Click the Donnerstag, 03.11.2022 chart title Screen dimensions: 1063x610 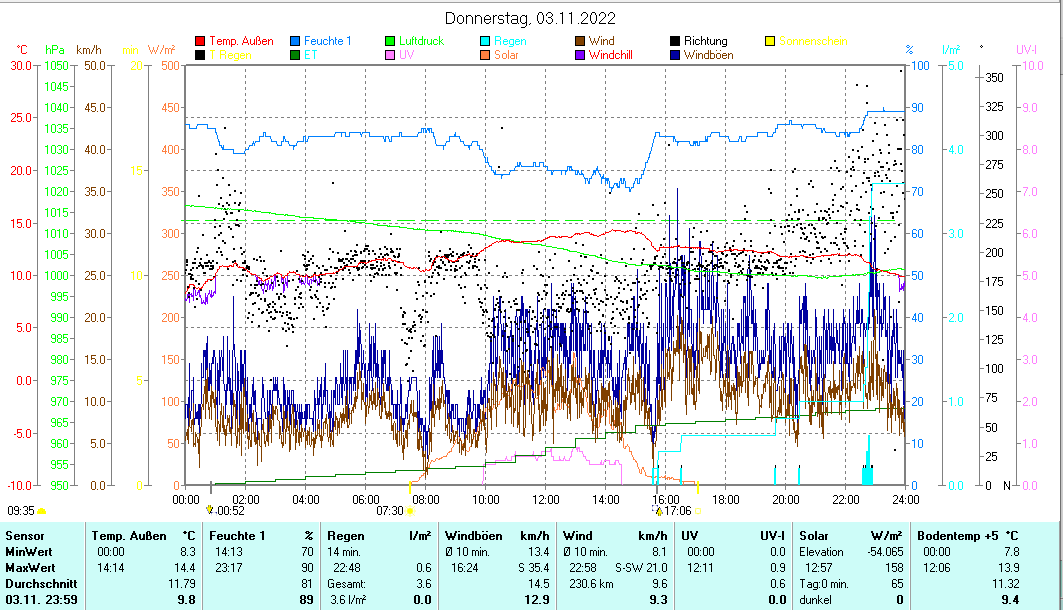(x=530, y=18)
